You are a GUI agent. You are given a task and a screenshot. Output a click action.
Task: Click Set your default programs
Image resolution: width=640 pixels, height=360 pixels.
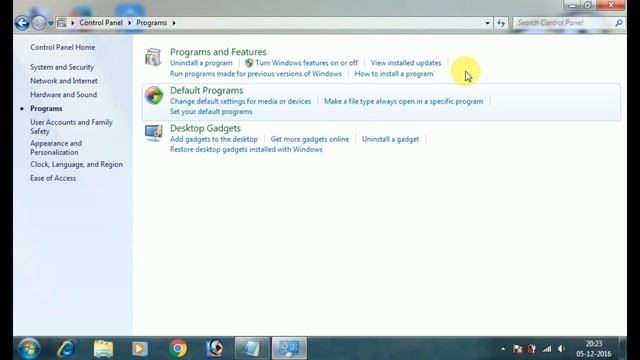coord(211,111)
